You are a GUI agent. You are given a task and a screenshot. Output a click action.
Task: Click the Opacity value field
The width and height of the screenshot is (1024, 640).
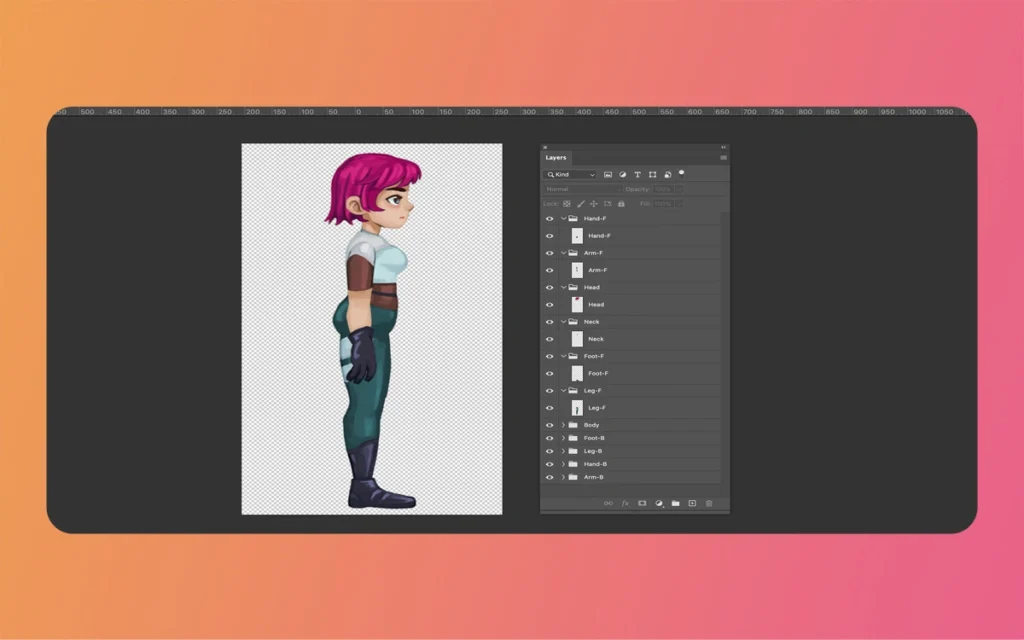pos(666,188)
